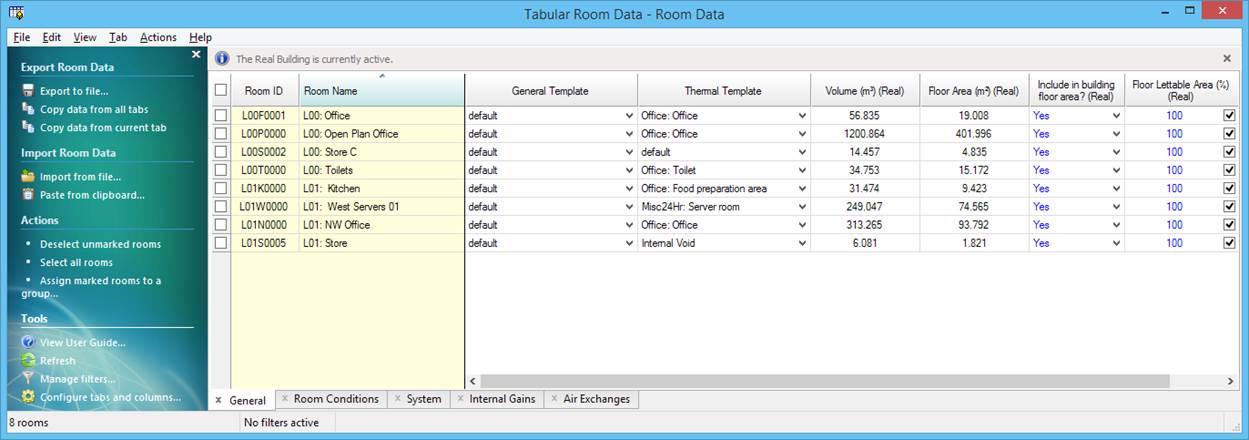Open the Actions menu
This screenshot has width=1249, height=440.
(158, 37)
